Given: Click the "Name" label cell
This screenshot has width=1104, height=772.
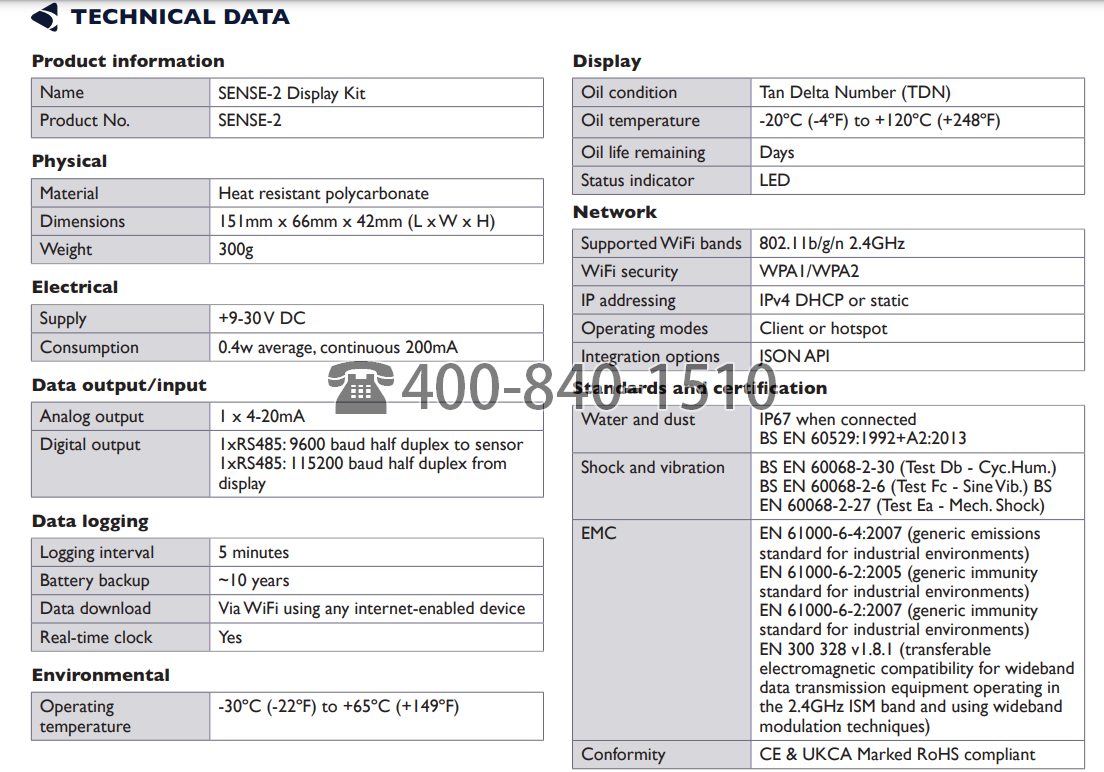Looking at the screenshot, I should [120, 92].
